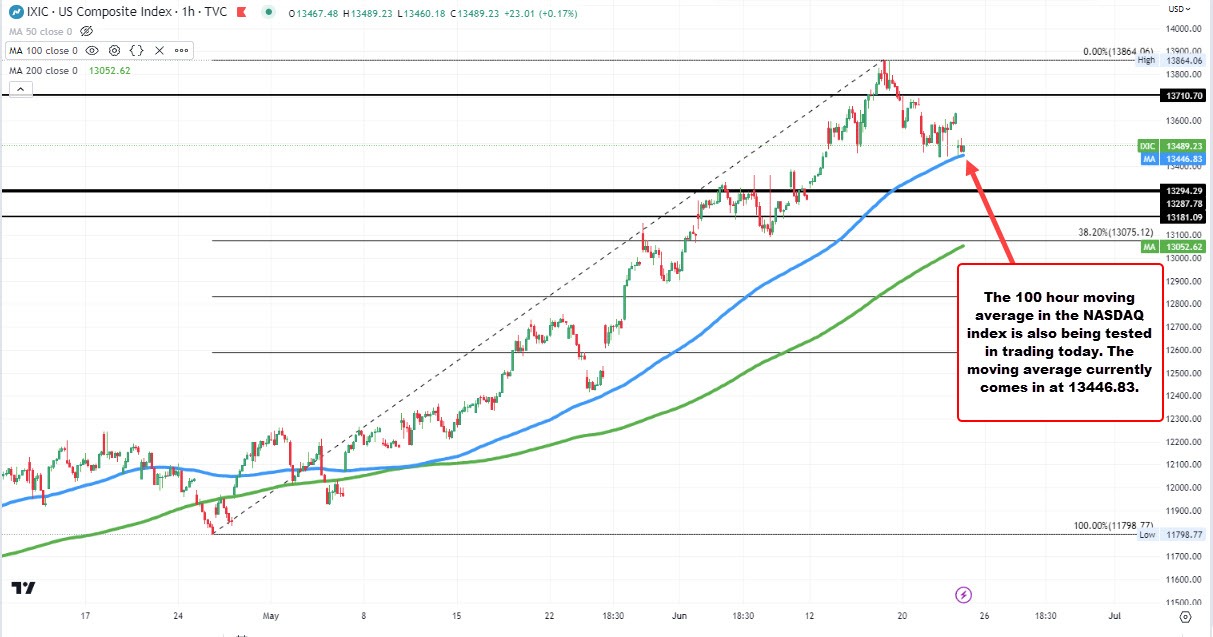This screenshot has width=1213, height=637.
Task: Click the green market status dot
Action: 268,12
